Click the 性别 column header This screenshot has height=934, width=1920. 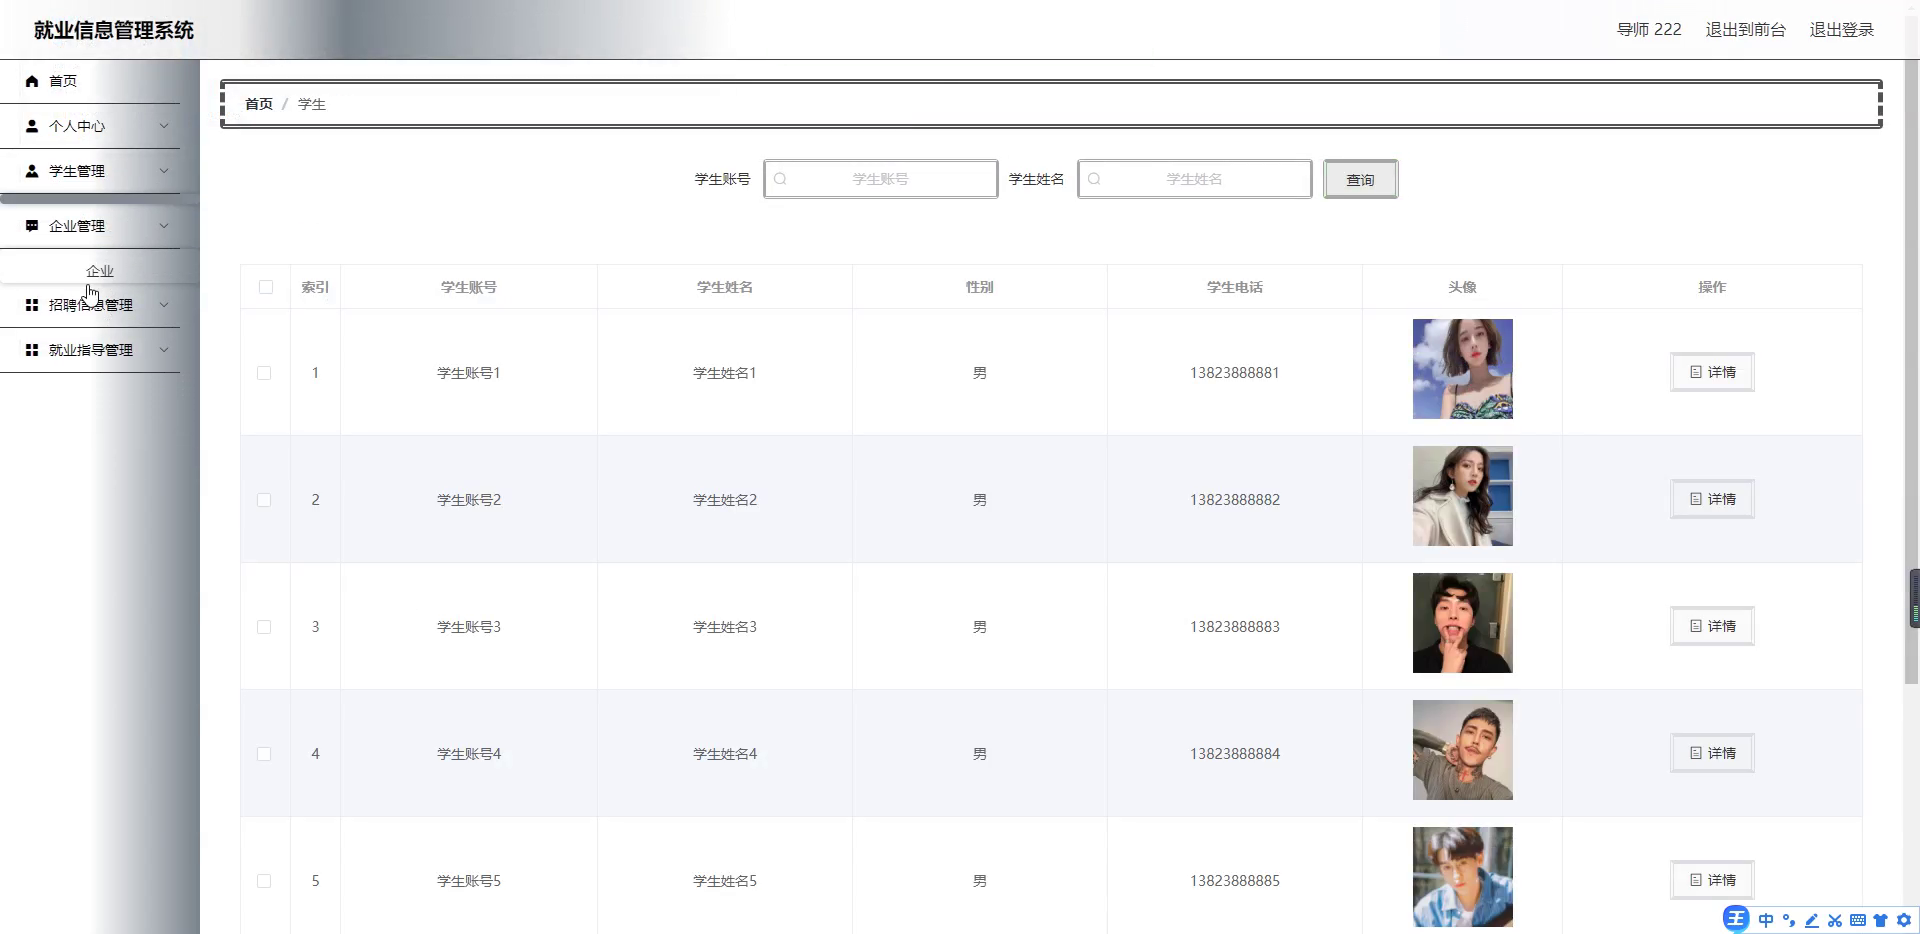[x=979, y=287]
